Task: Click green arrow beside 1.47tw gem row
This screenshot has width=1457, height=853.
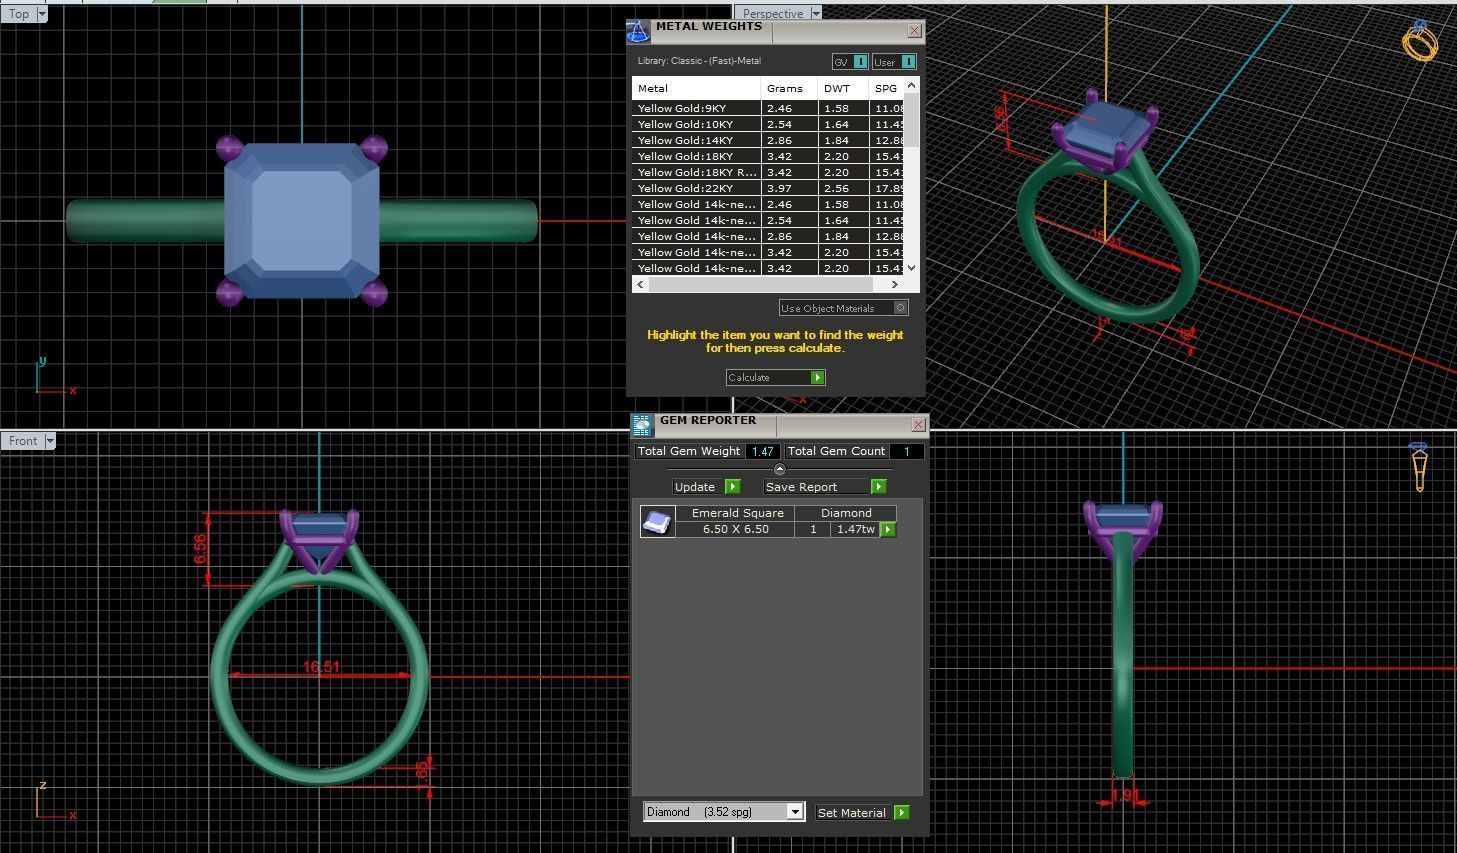Action: (x=888, y=529)
